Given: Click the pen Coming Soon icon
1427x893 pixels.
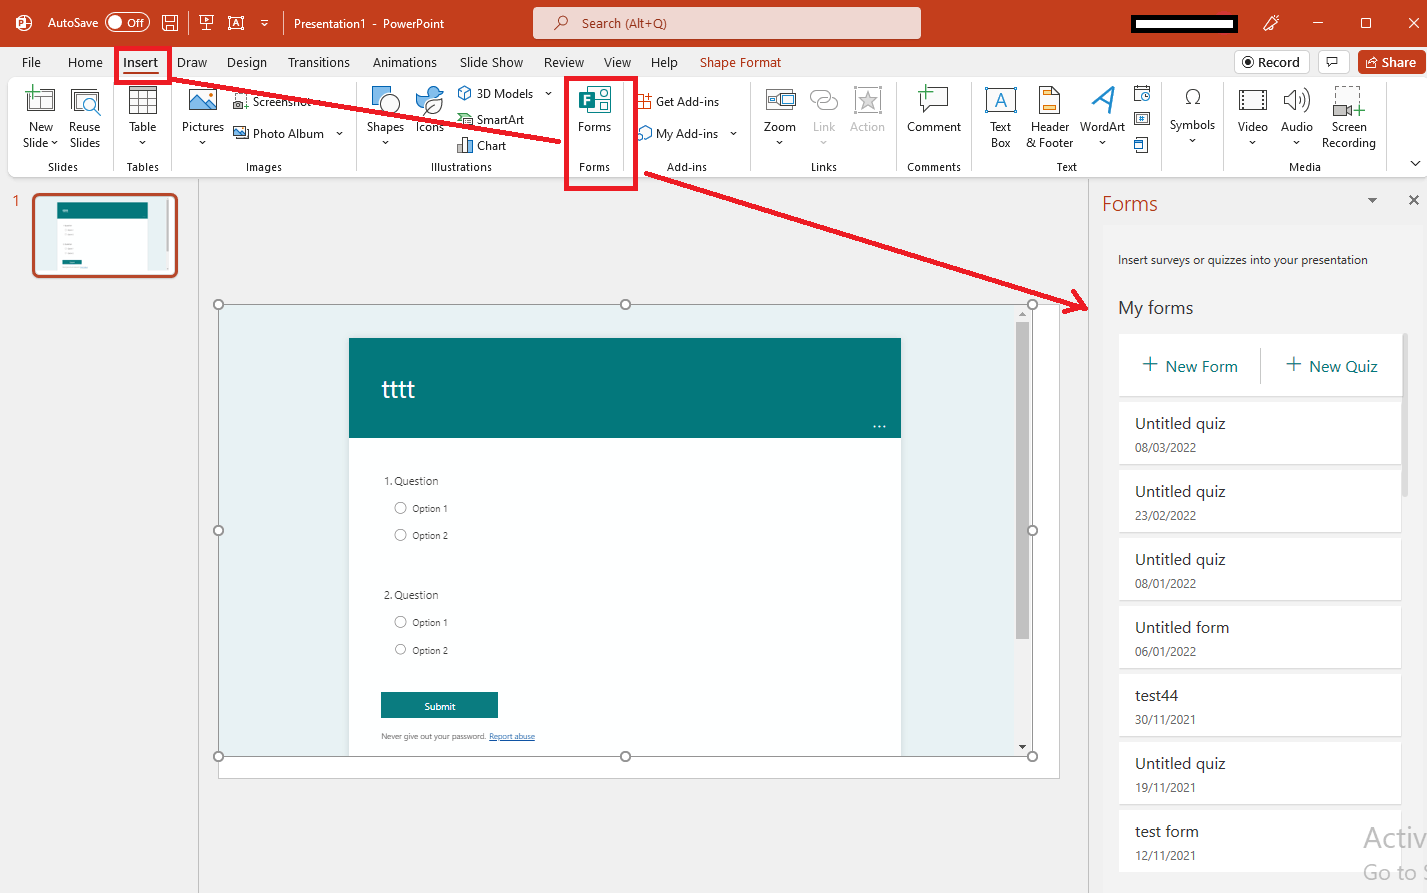Looking at the screenshot, I should 1271,23.
